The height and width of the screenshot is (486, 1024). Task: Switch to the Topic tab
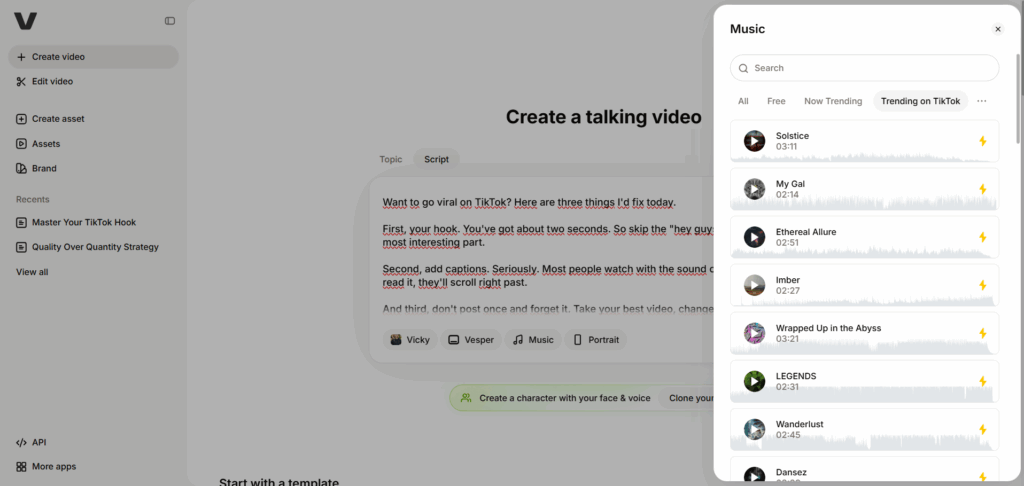pyautogui.click(x=391, y=159)
